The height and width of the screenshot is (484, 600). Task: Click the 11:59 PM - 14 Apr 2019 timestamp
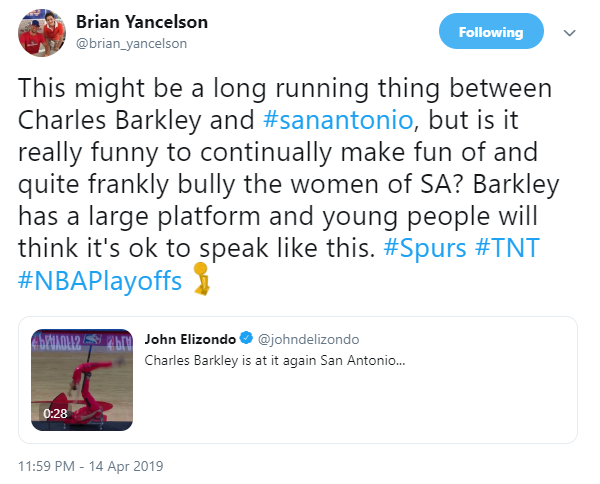tap(92, 466)
